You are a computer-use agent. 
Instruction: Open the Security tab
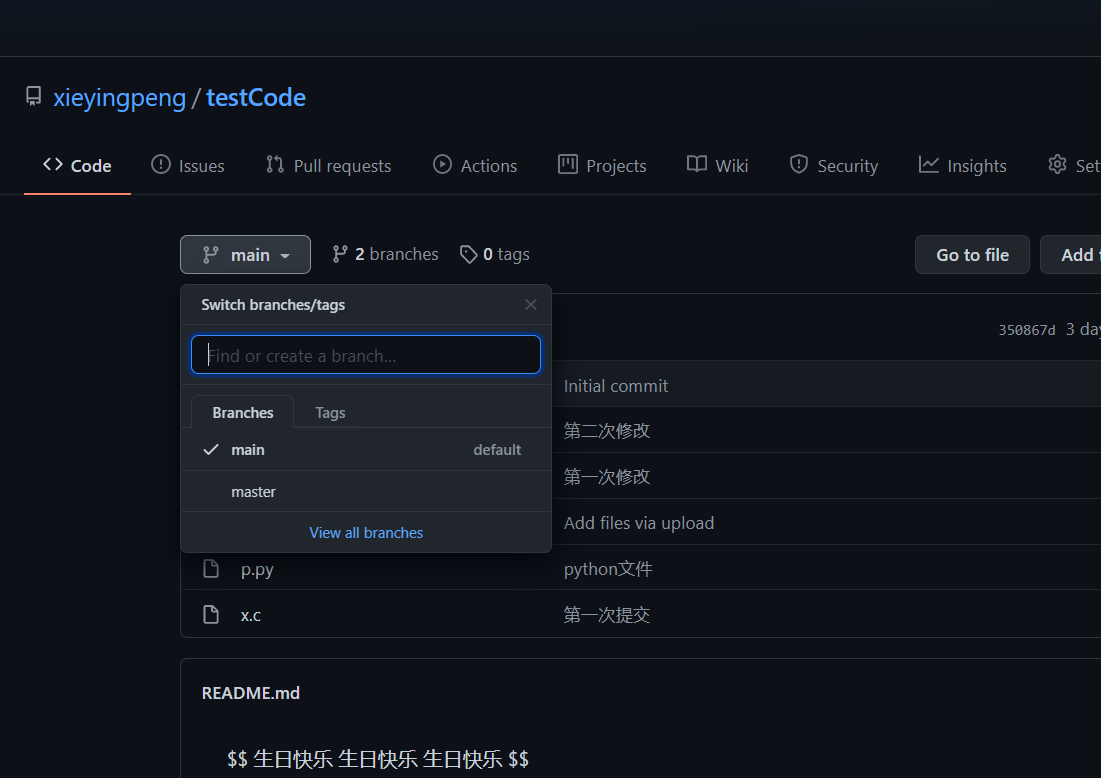[833, 166]
